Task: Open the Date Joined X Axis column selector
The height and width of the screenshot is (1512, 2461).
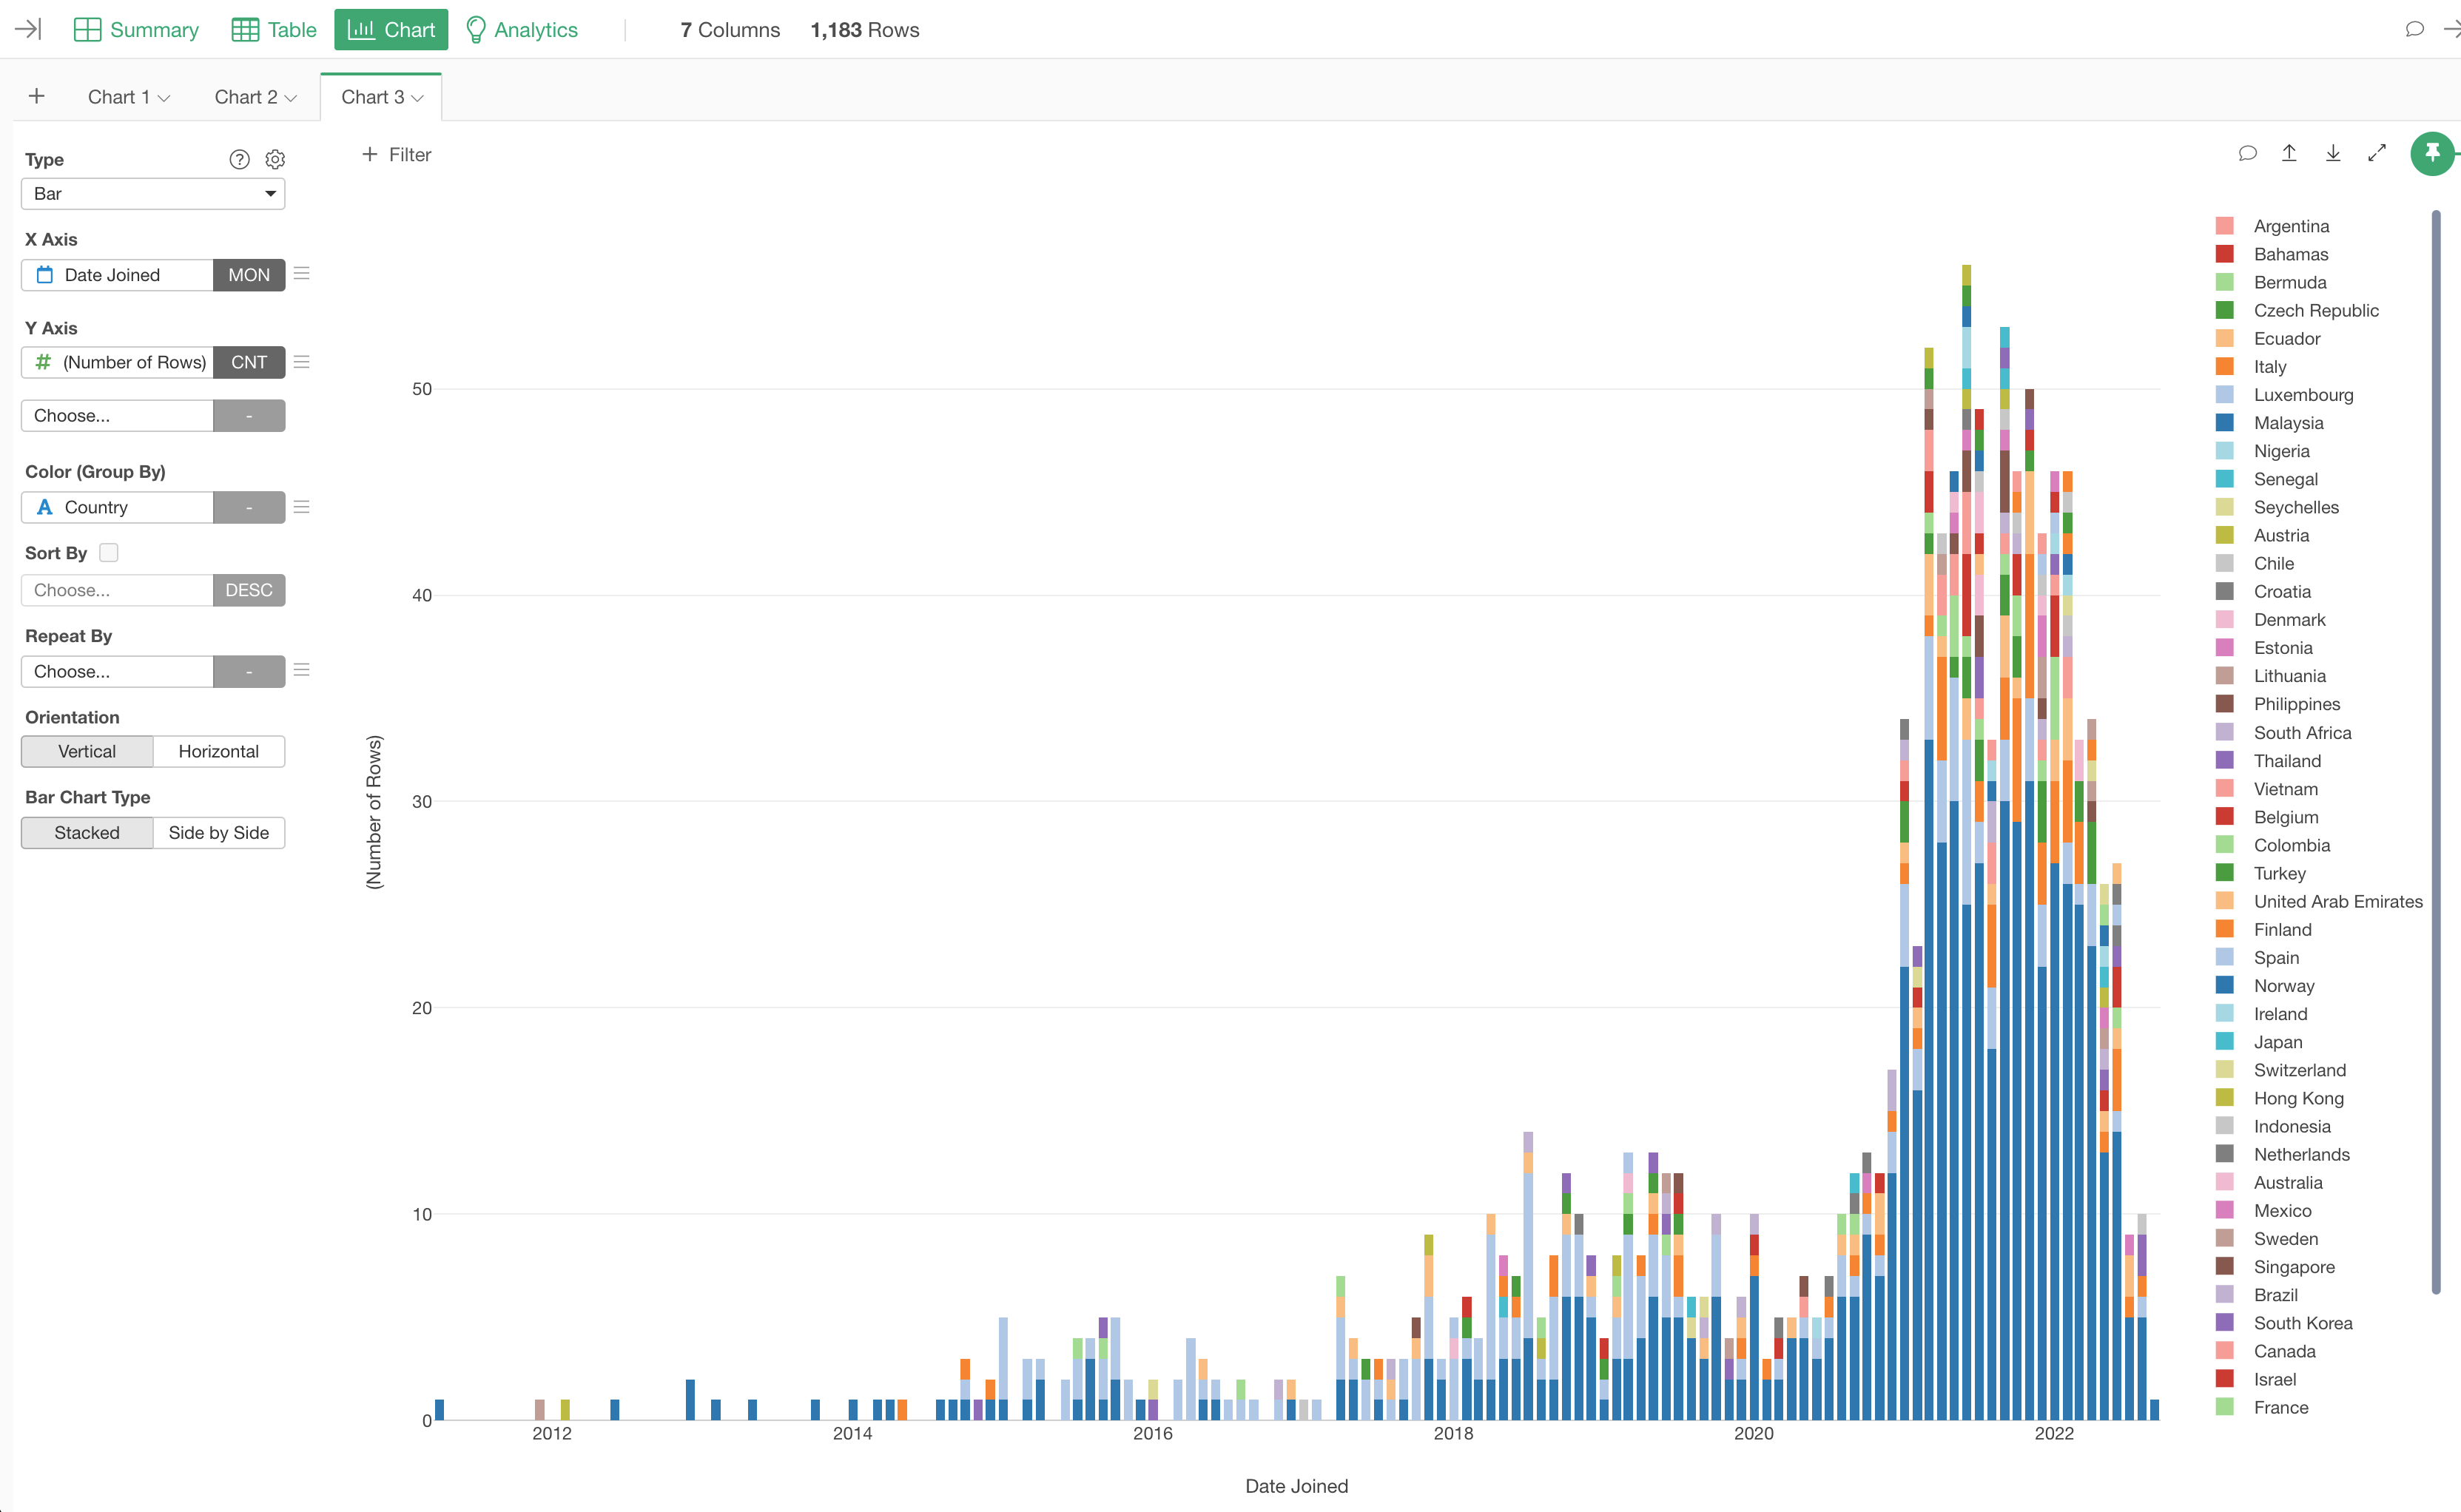Action: point(117,275)
